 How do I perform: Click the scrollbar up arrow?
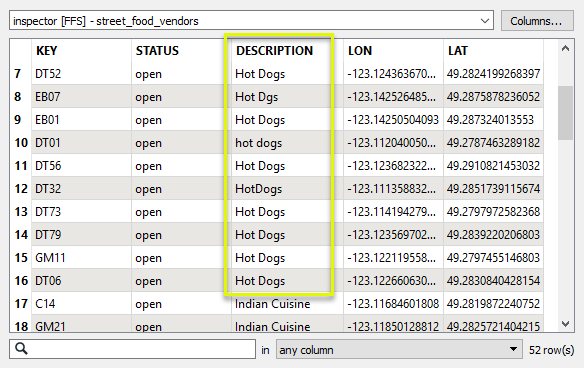(565, 48)
